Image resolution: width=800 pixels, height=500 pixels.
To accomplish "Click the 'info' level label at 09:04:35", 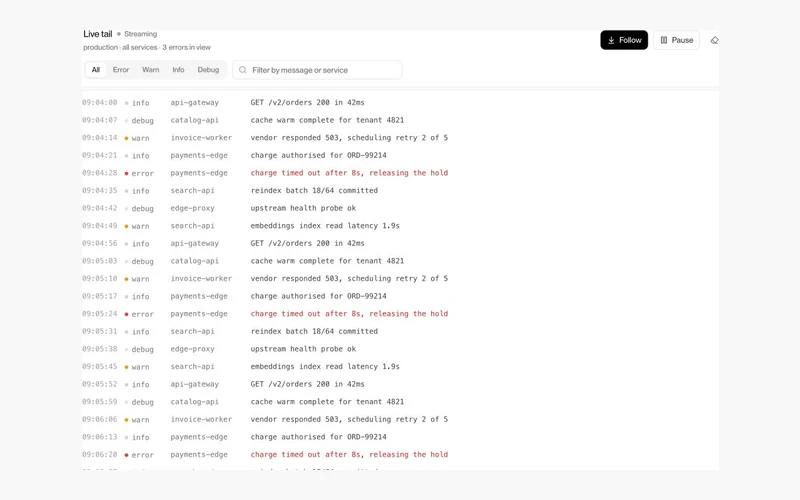I will pyautogui.click(x=140, y=191).
